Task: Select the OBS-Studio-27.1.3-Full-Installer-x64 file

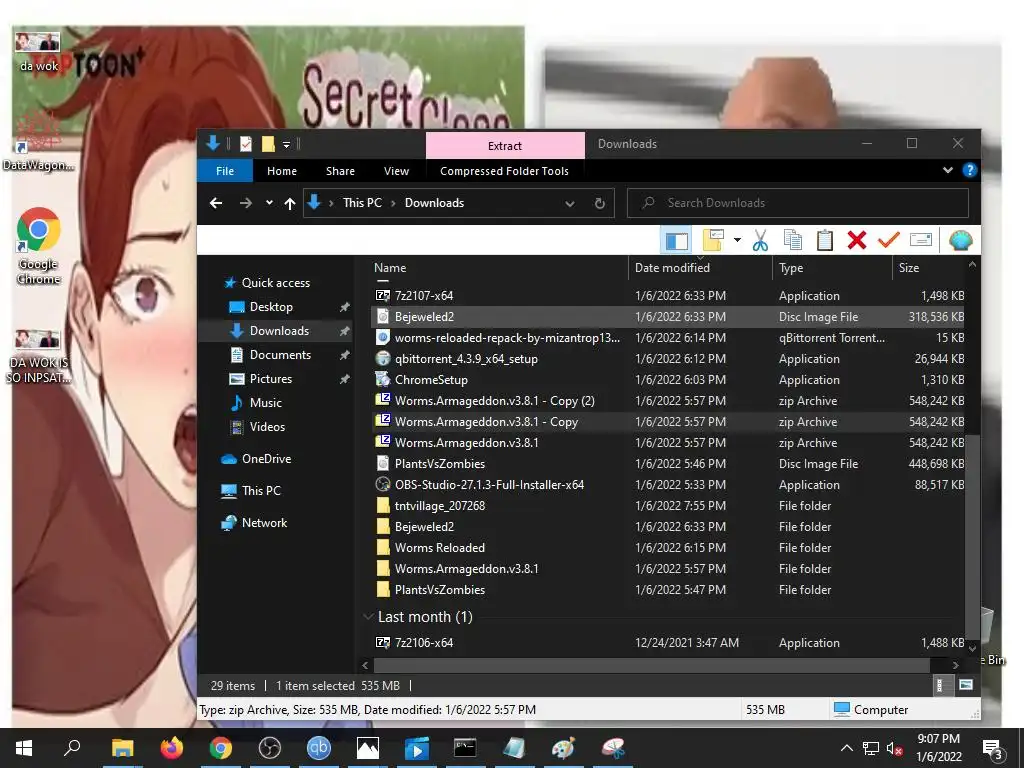Action: (667, 485)
